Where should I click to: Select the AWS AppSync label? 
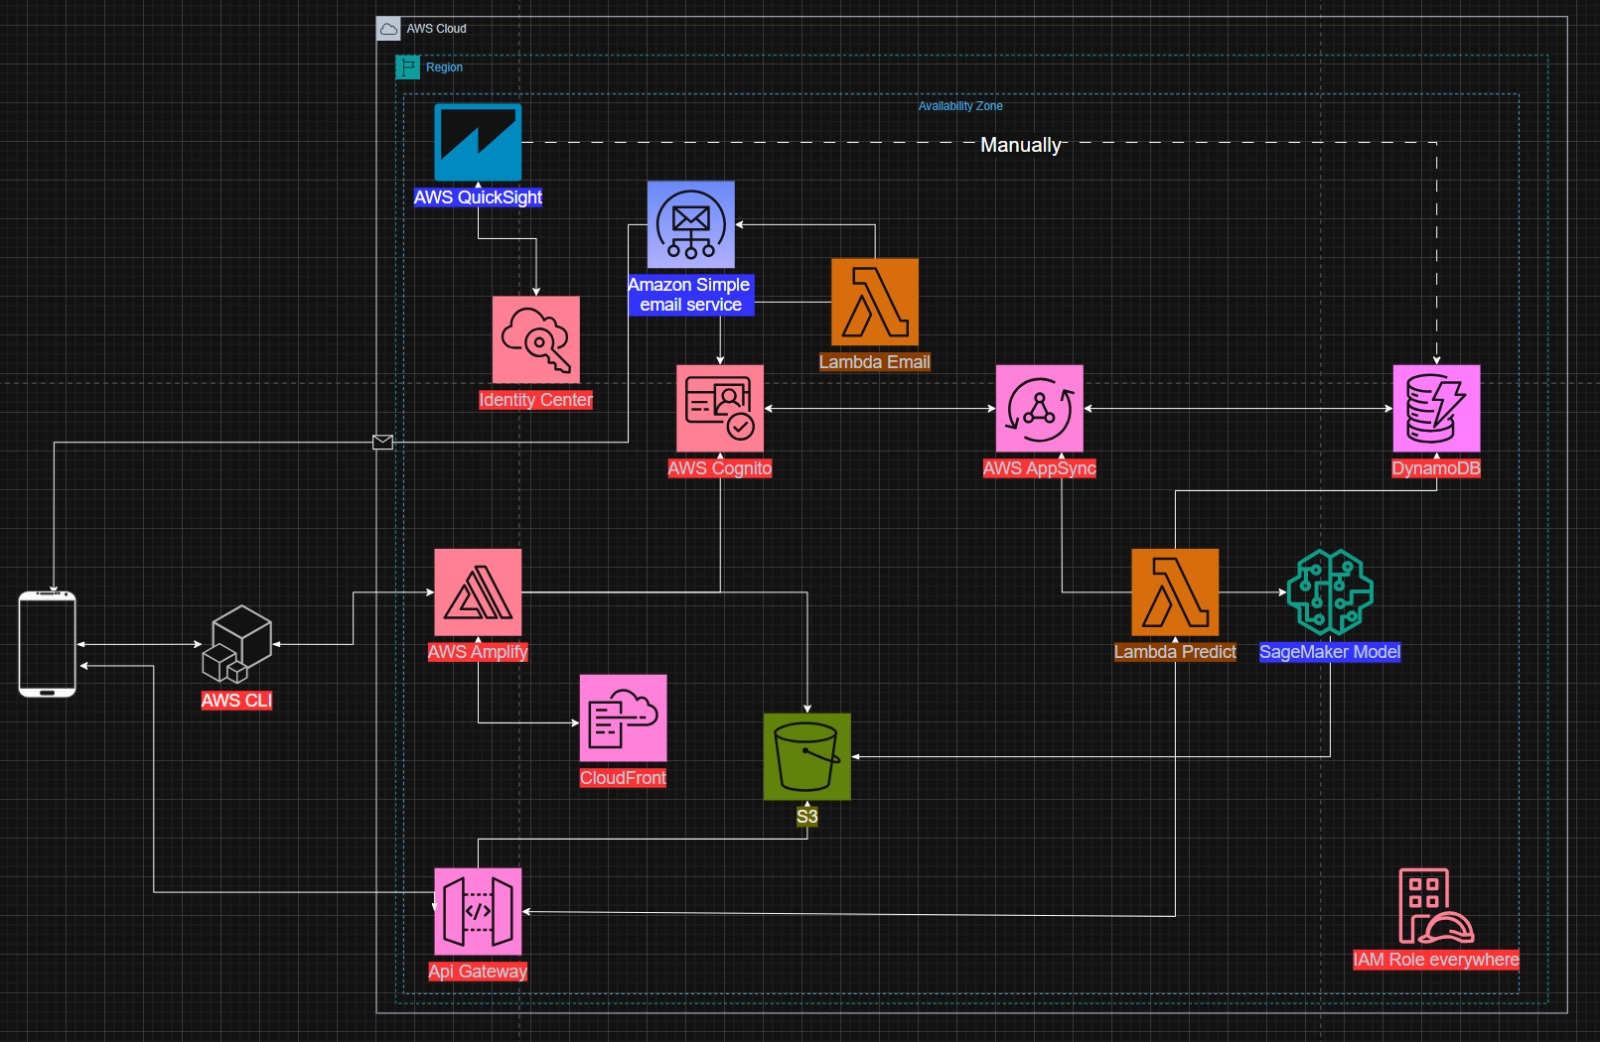point(1039,468)
